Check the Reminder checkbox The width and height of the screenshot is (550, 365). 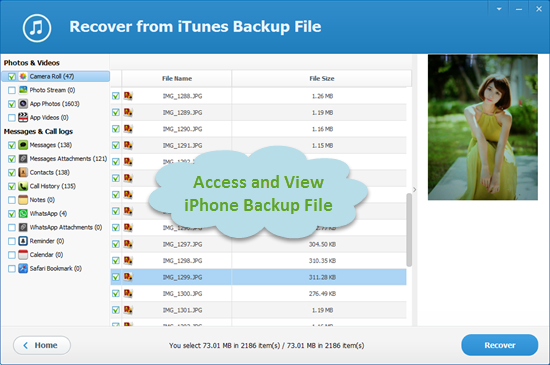(x=12, y=241)
